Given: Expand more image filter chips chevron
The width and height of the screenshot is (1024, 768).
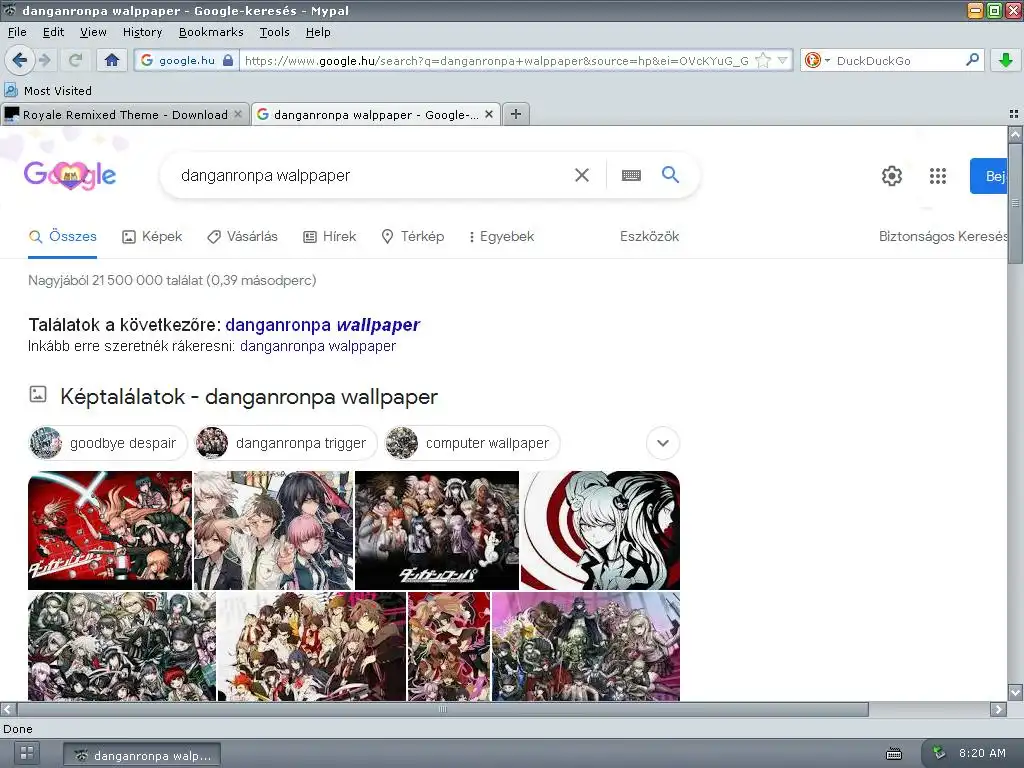Looking at the screenshot, I should pos(663,443).
